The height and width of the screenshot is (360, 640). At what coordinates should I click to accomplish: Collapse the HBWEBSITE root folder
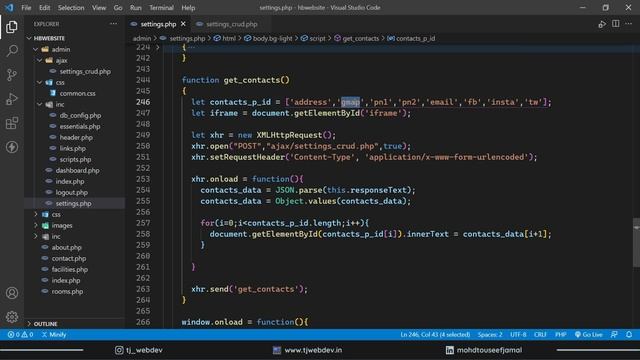(29, 38)
